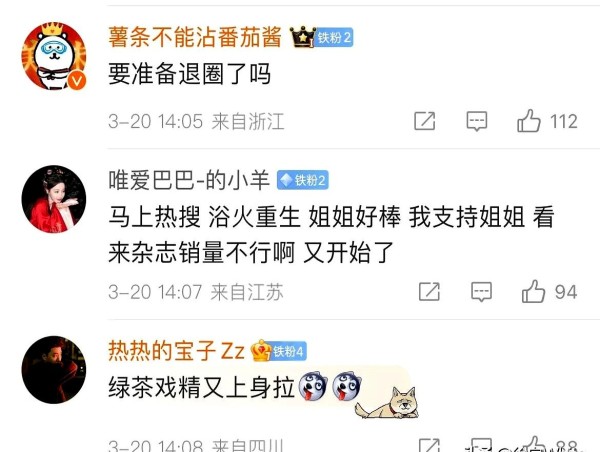Open avatar of 唯爱巴巴-的小羊

[54, 199]
